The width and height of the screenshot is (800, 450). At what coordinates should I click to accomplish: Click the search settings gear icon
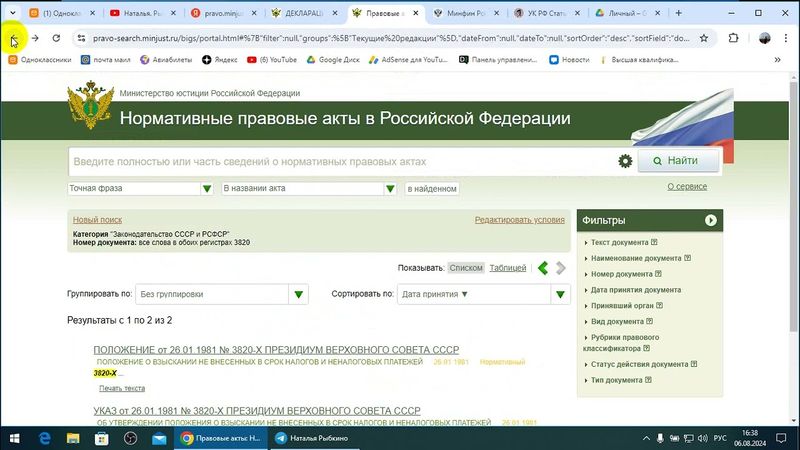click(625, 161)
